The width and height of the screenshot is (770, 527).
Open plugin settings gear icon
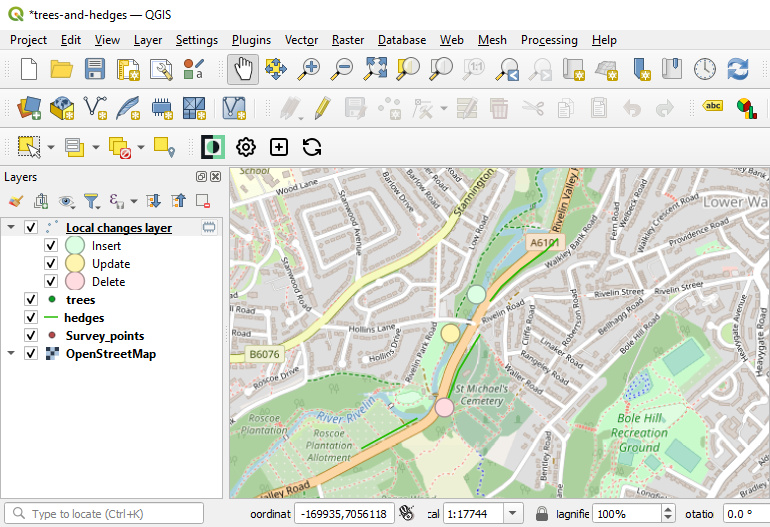(246, 147)
